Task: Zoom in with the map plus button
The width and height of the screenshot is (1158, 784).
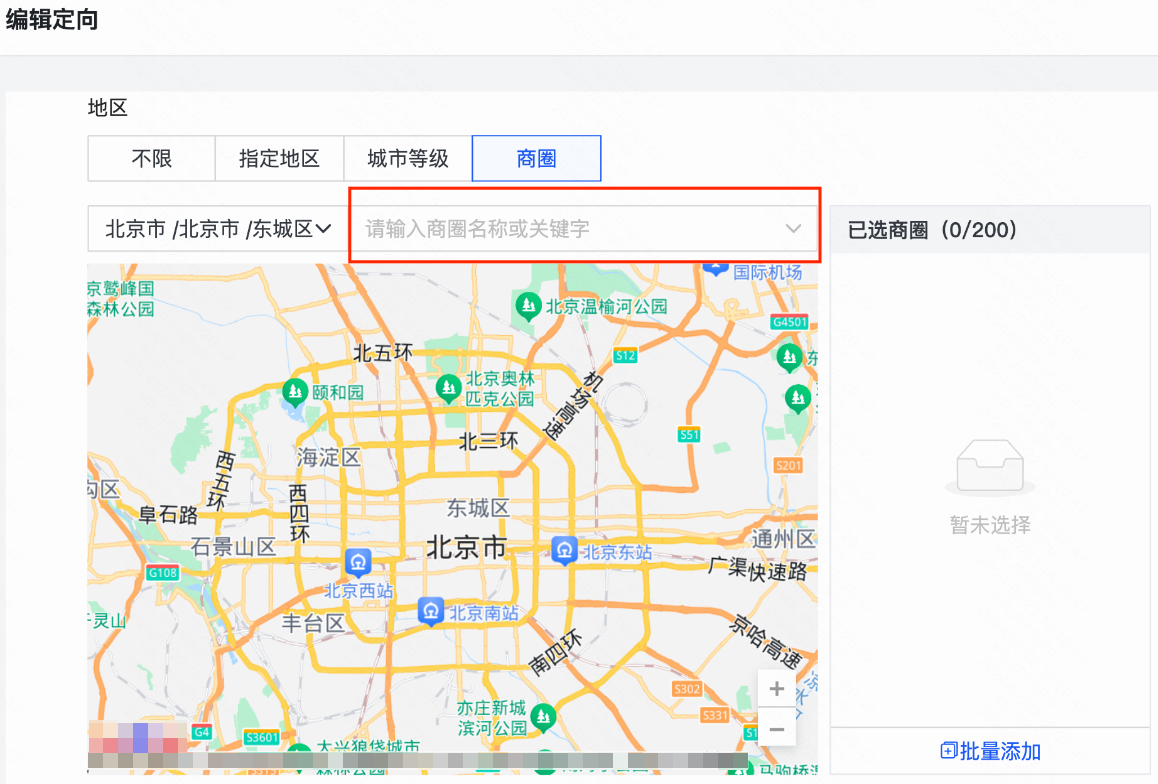Action: click(x=776, y=688)
